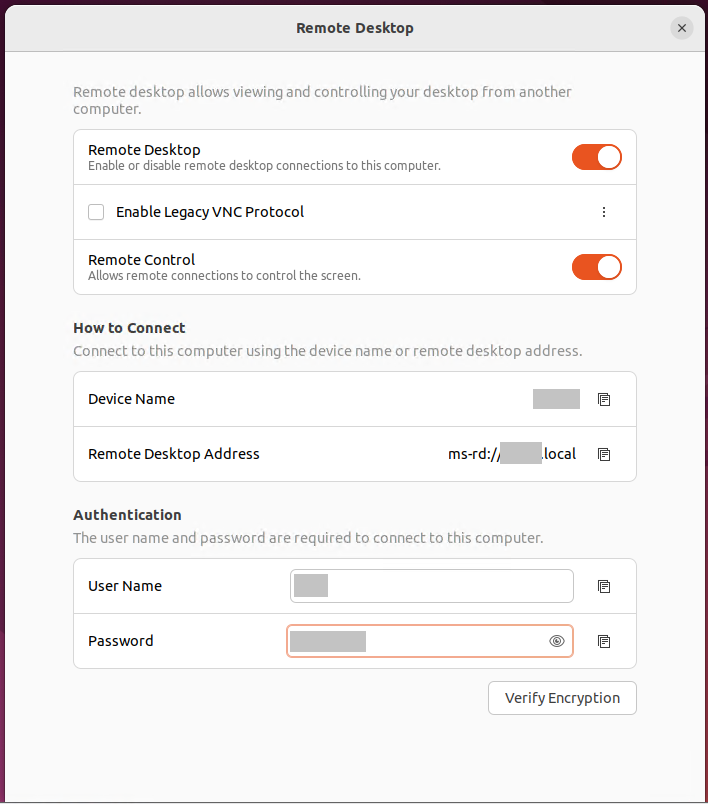Click the Remote Control row label
708x804 pixels.
(x=141, y=260)
